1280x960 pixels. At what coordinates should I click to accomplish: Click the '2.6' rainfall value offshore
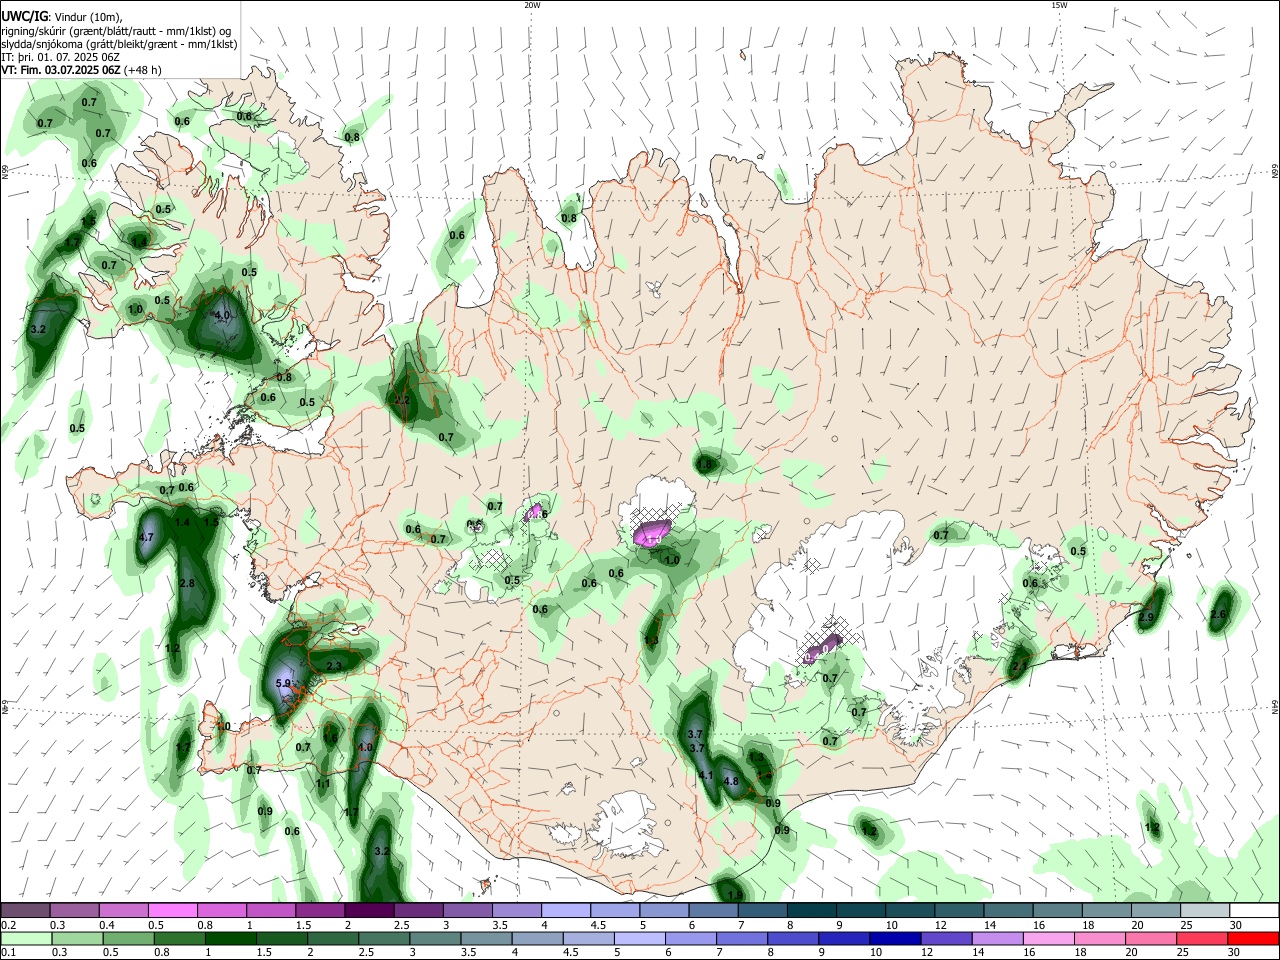pyautogui.click(x=1218, y=614)
